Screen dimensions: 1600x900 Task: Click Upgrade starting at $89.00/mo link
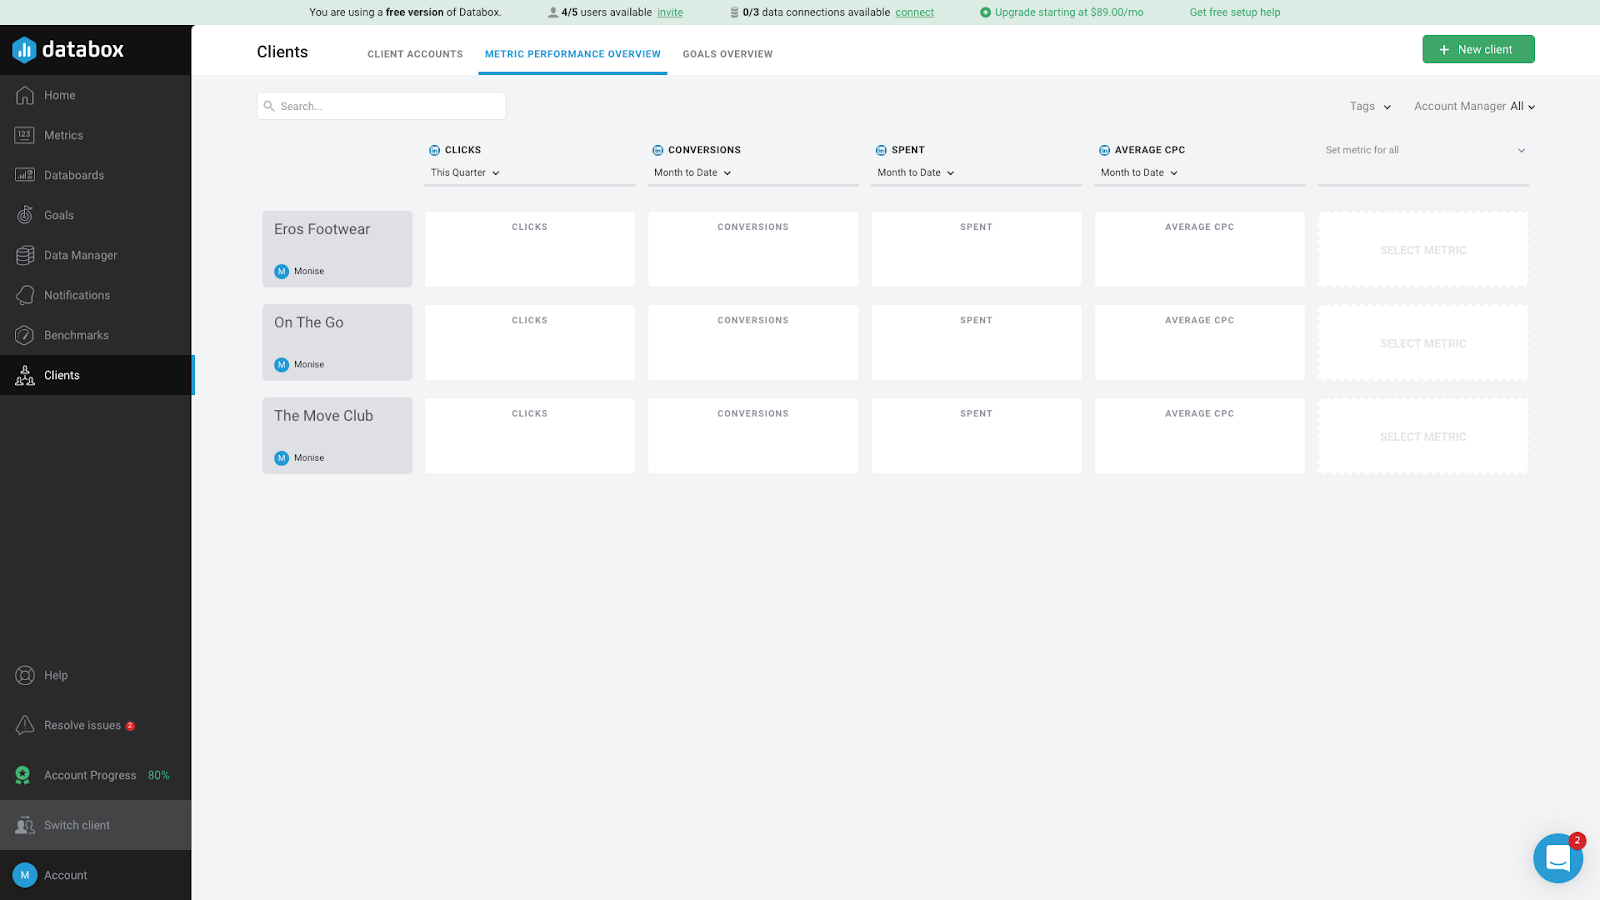click(1062, 12)
